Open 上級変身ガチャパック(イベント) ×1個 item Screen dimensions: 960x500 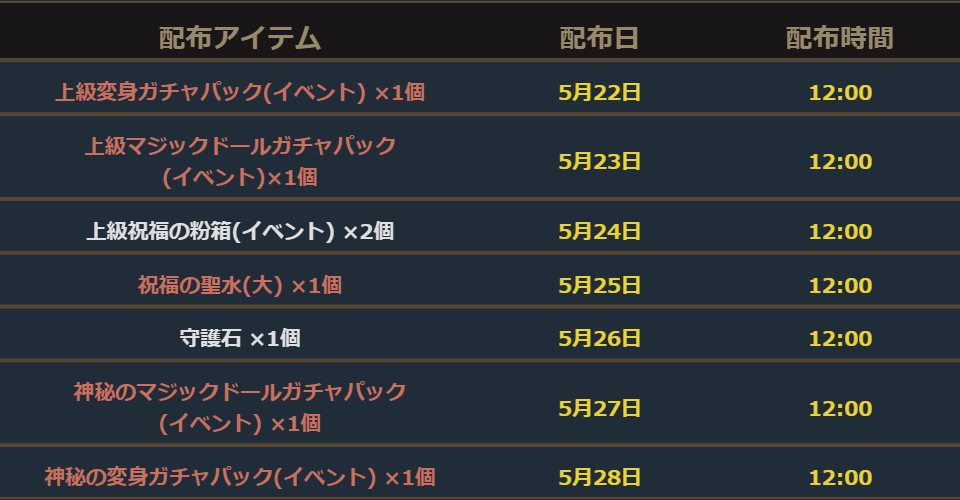240,93
